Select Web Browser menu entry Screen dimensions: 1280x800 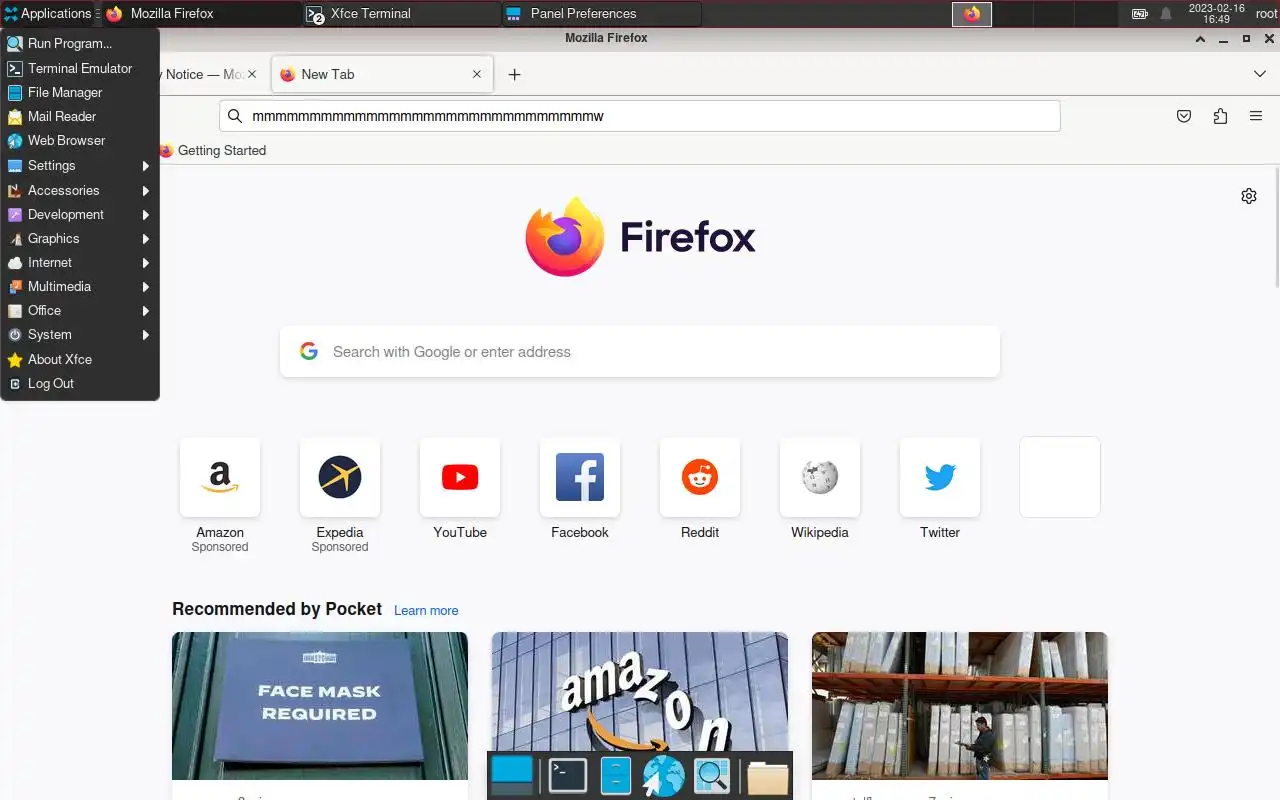point(80,140)
